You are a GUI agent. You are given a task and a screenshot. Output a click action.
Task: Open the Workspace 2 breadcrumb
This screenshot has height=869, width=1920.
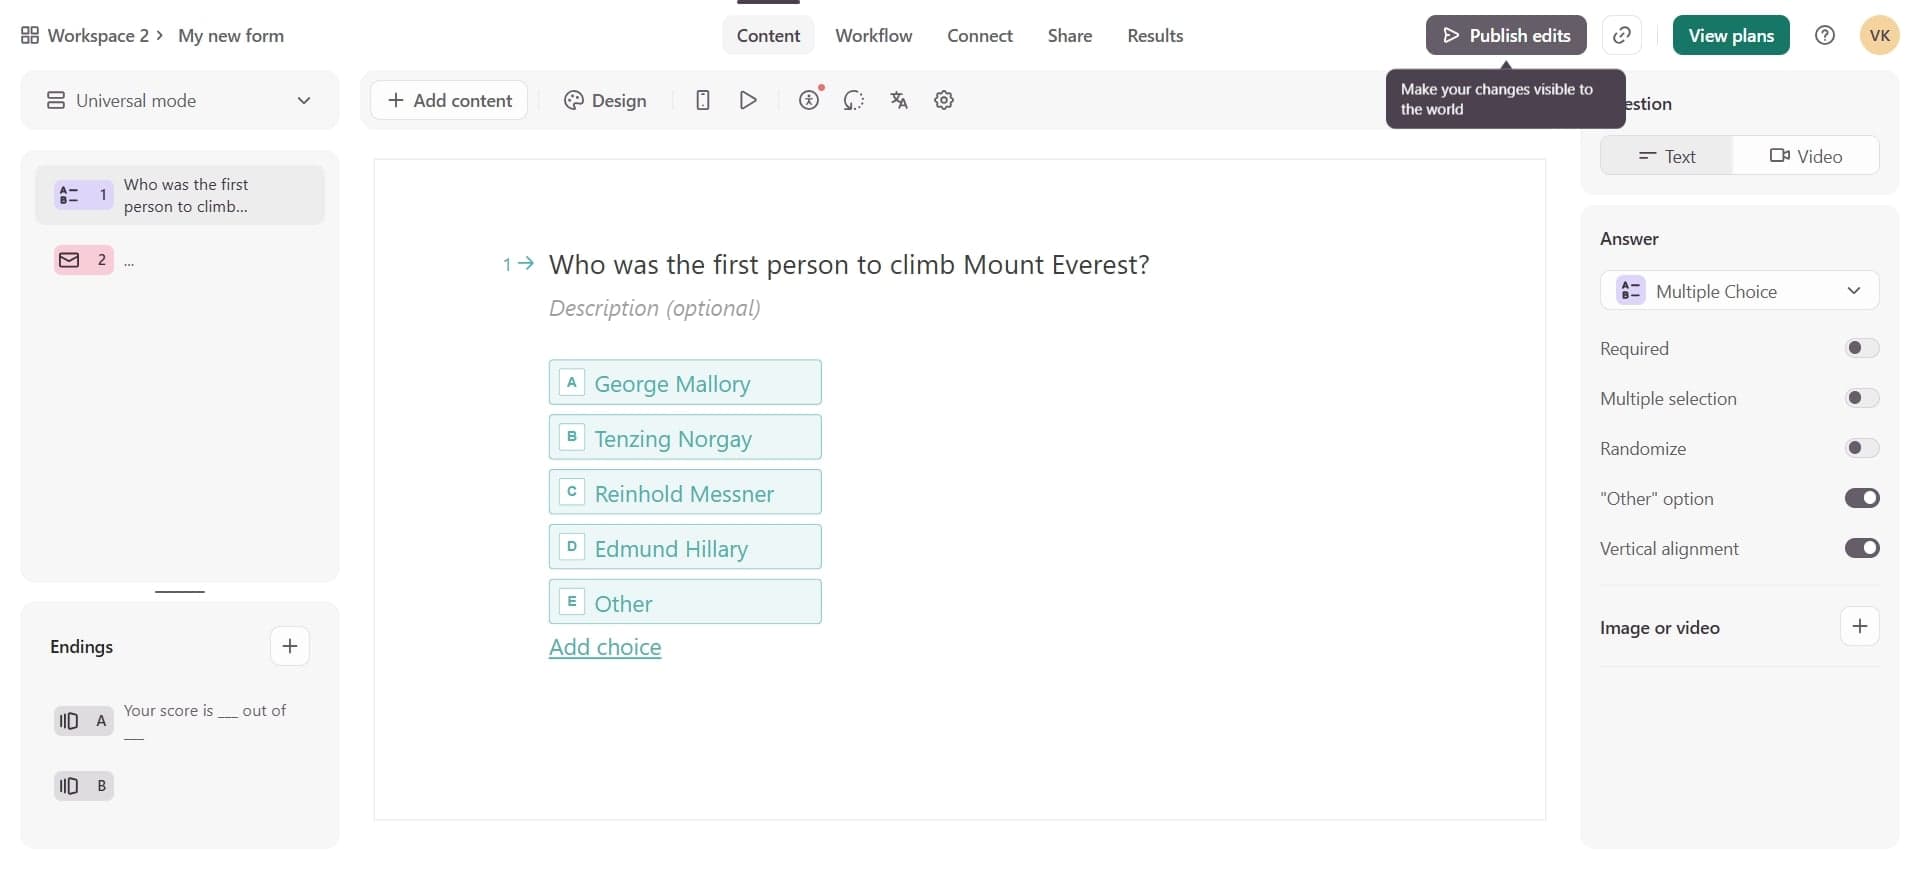click(x=97, y=36)
